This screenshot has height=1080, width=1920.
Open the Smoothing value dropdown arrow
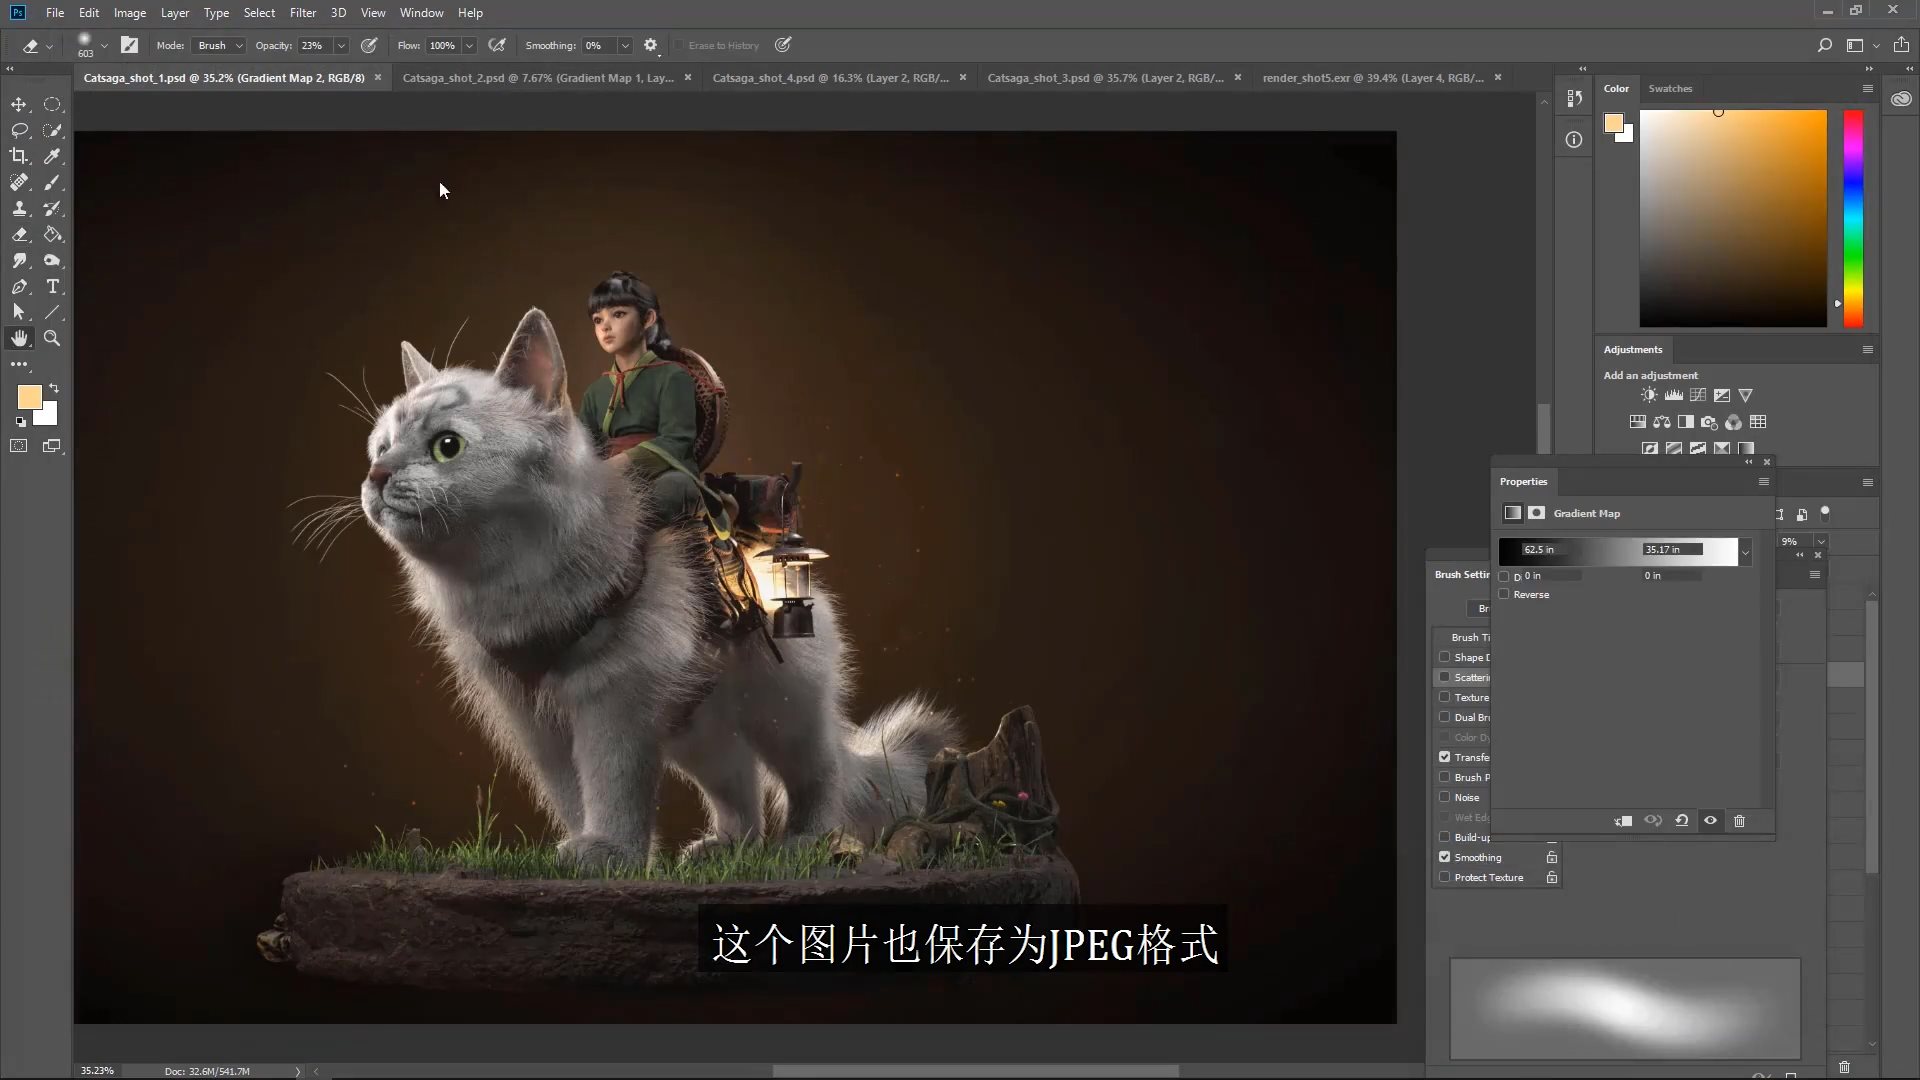point(625,45)
